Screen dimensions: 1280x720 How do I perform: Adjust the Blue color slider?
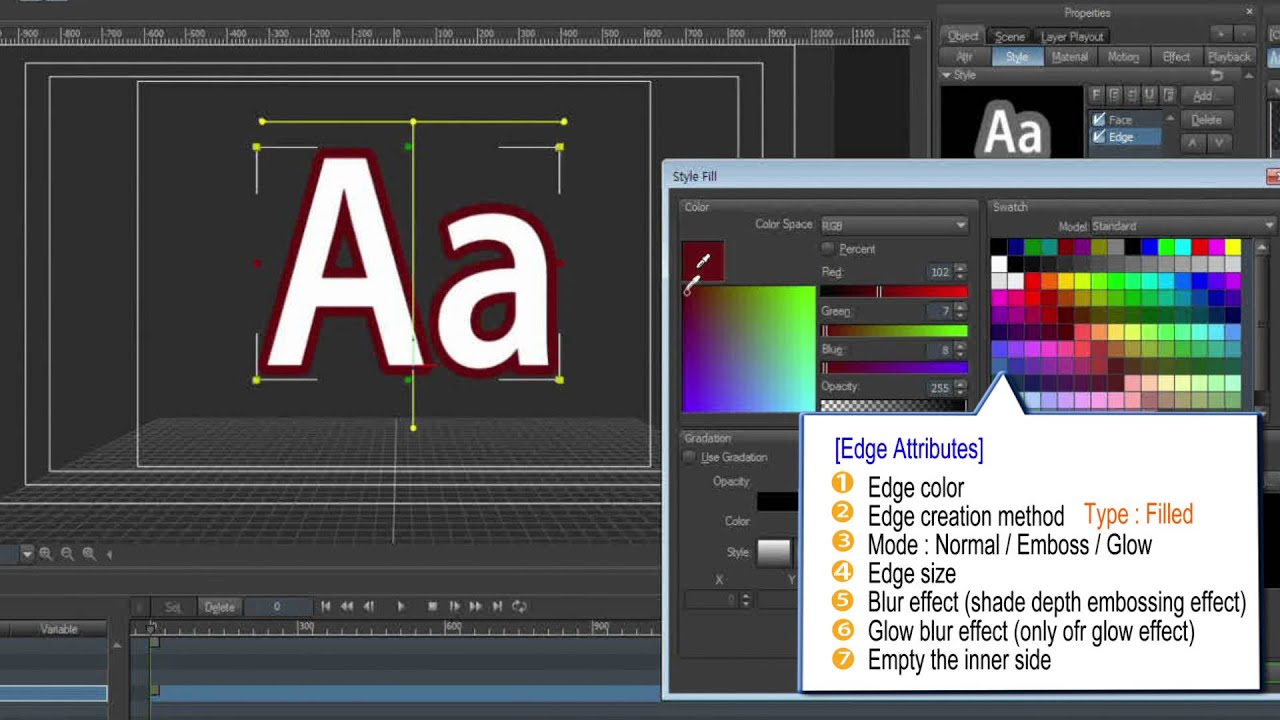[894, 367]
